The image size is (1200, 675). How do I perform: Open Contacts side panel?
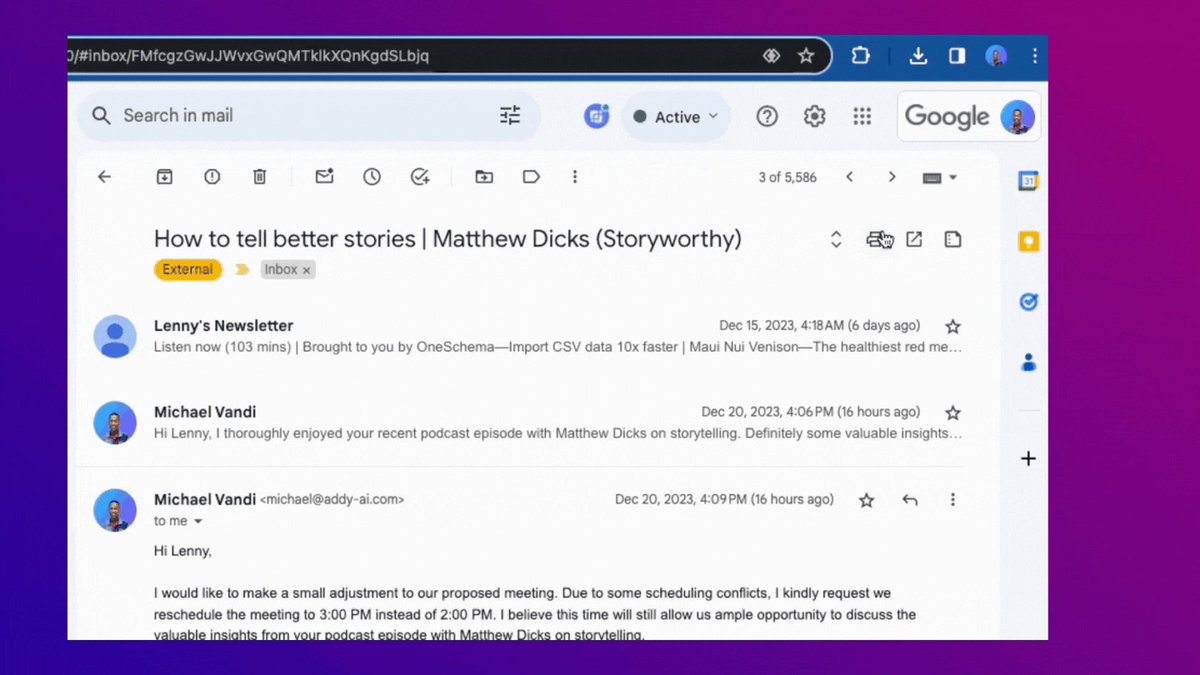[1028, 362]
